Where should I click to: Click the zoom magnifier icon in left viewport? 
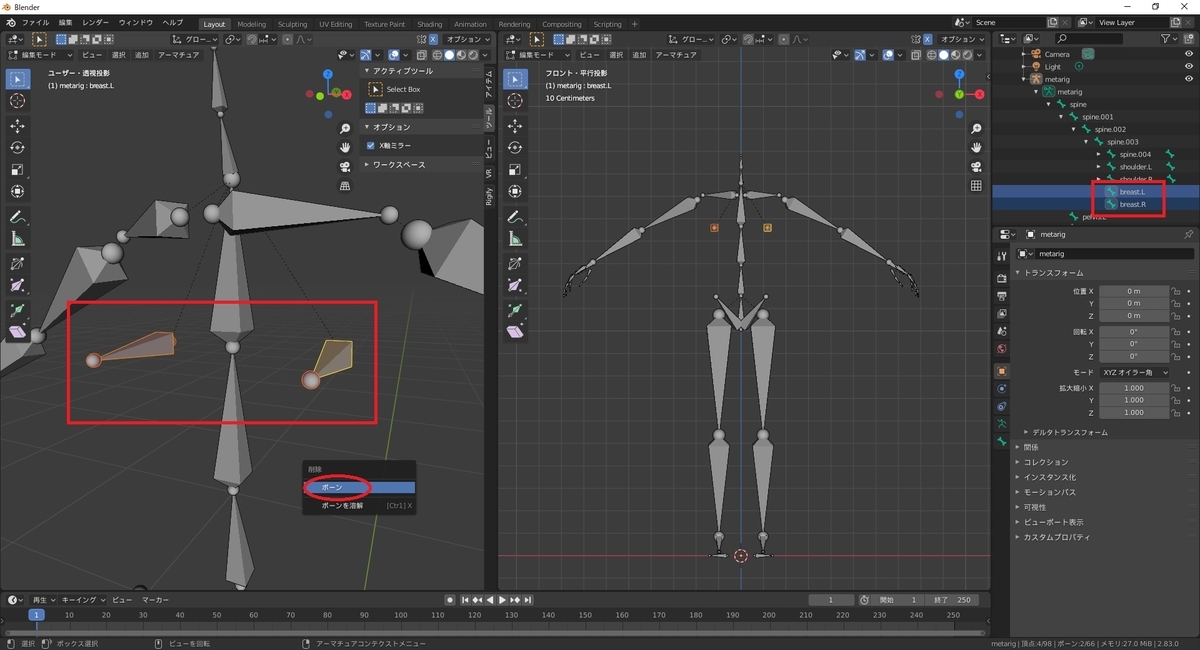(345, 129)
